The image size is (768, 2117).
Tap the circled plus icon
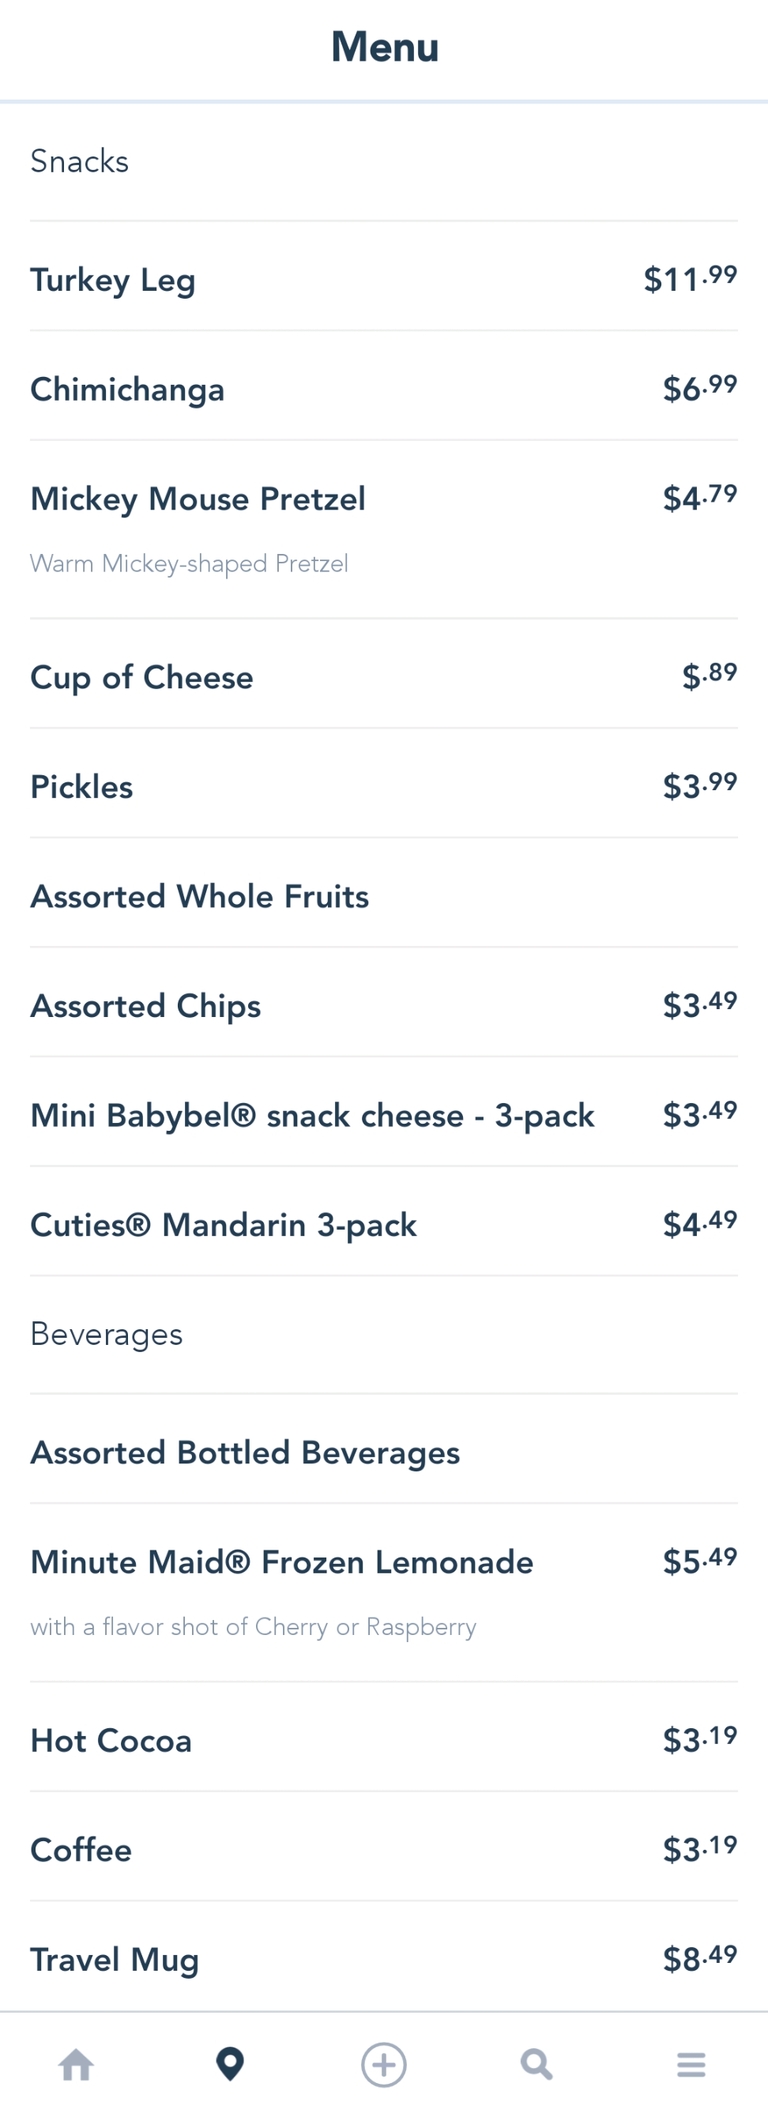384,2064
